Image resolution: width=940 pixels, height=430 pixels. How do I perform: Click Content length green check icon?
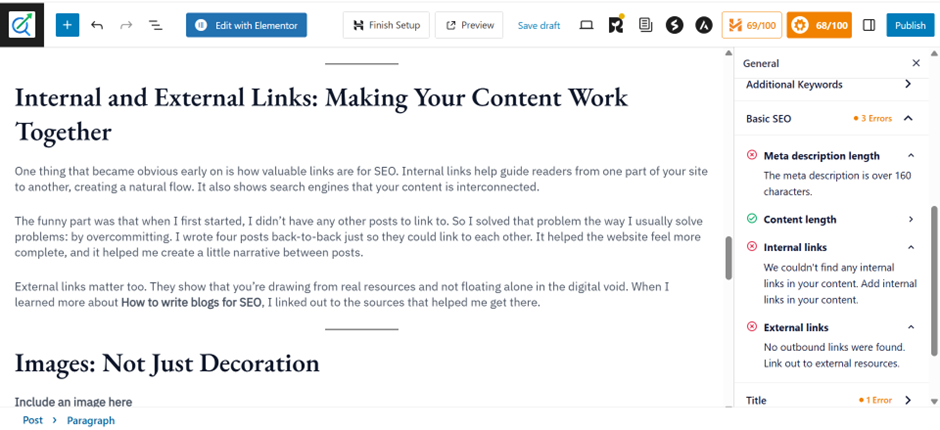tap(752, 219)
